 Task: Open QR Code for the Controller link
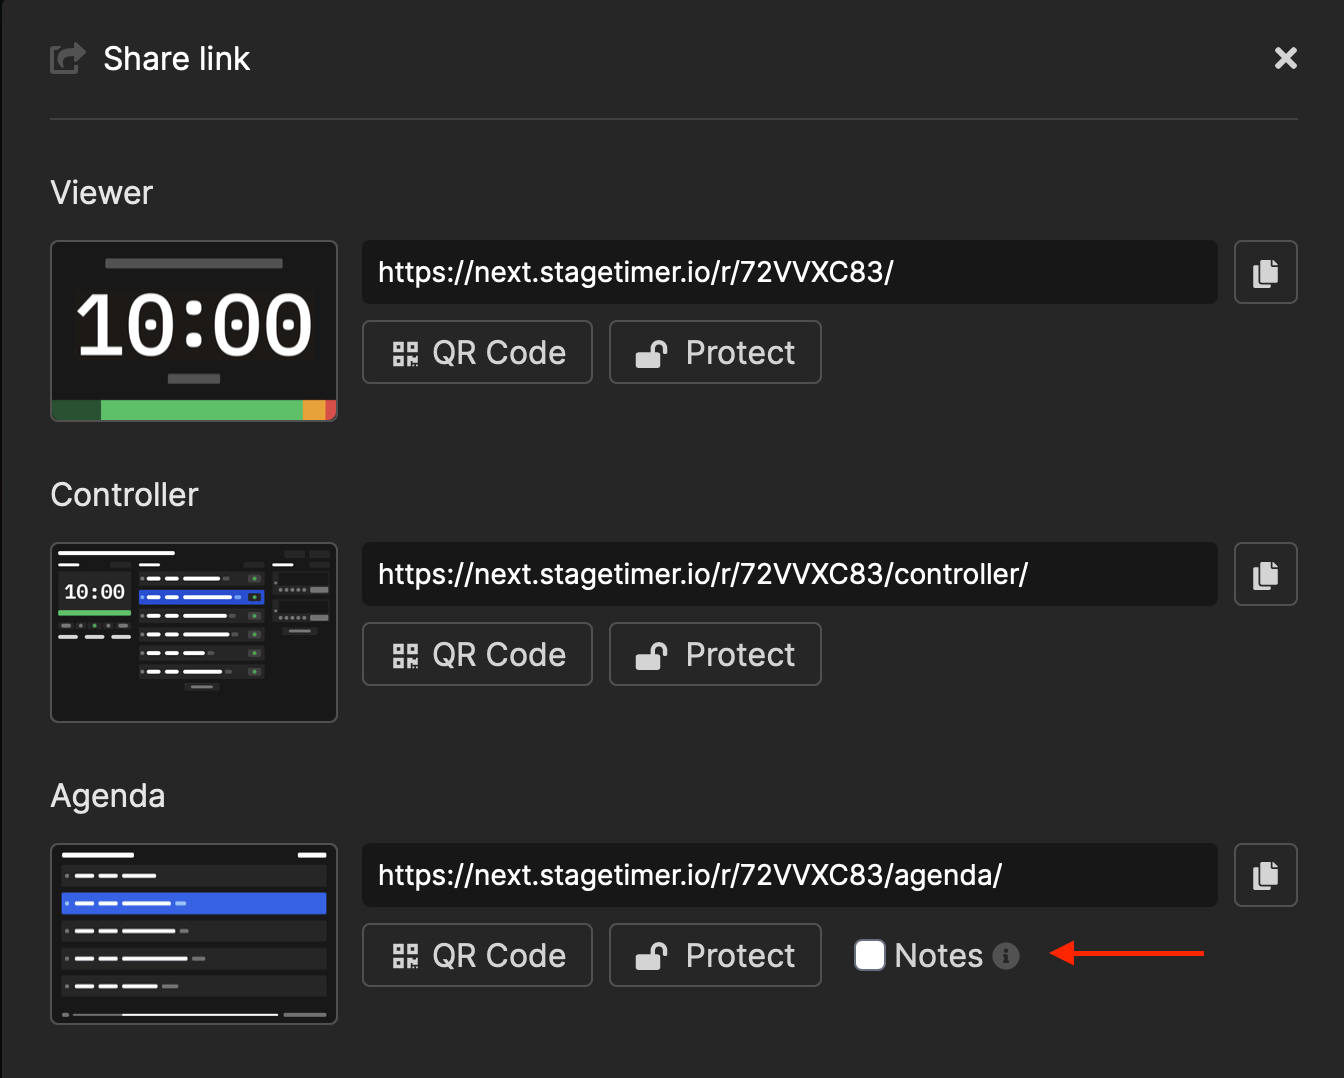pos(477,654)
